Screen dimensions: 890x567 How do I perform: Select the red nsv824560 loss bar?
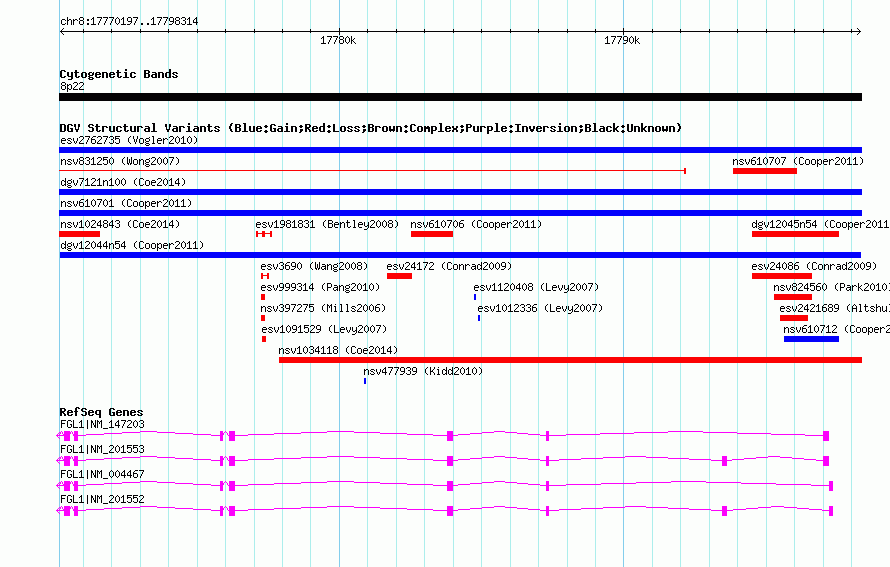pos(793,297)
